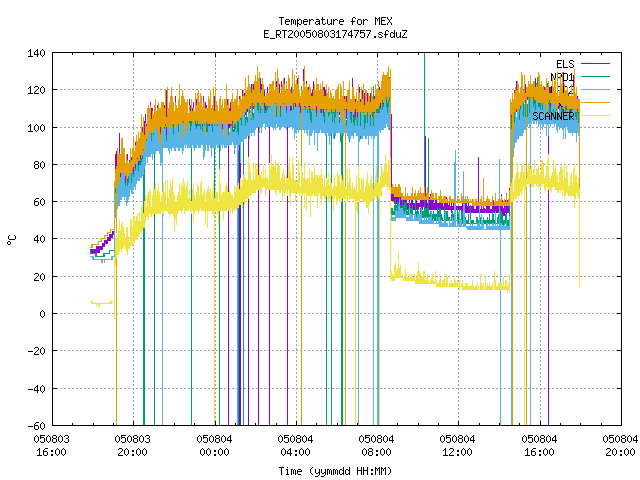Click the '04:00' x-axis time label
Image resolution: width=640 pixels, height=480 pixels.
point(296,452)
